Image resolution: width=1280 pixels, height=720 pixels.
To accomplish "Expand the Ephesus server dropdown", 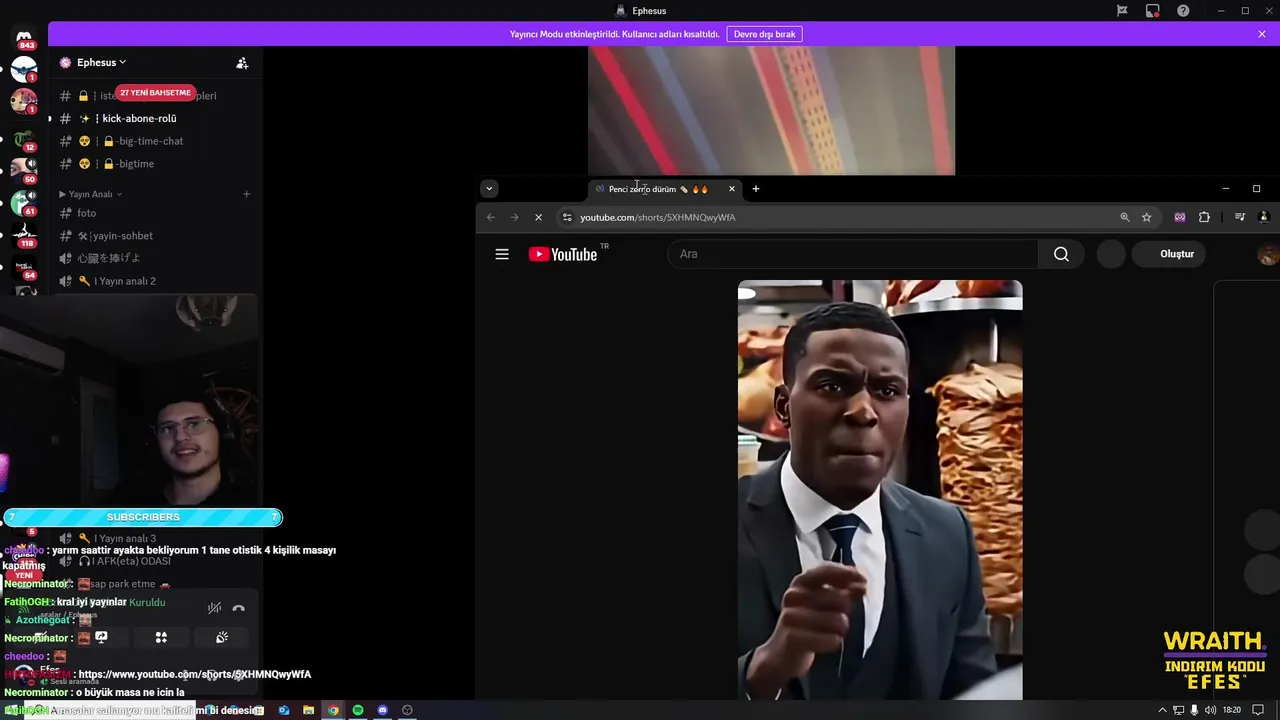I will [101, 62].
